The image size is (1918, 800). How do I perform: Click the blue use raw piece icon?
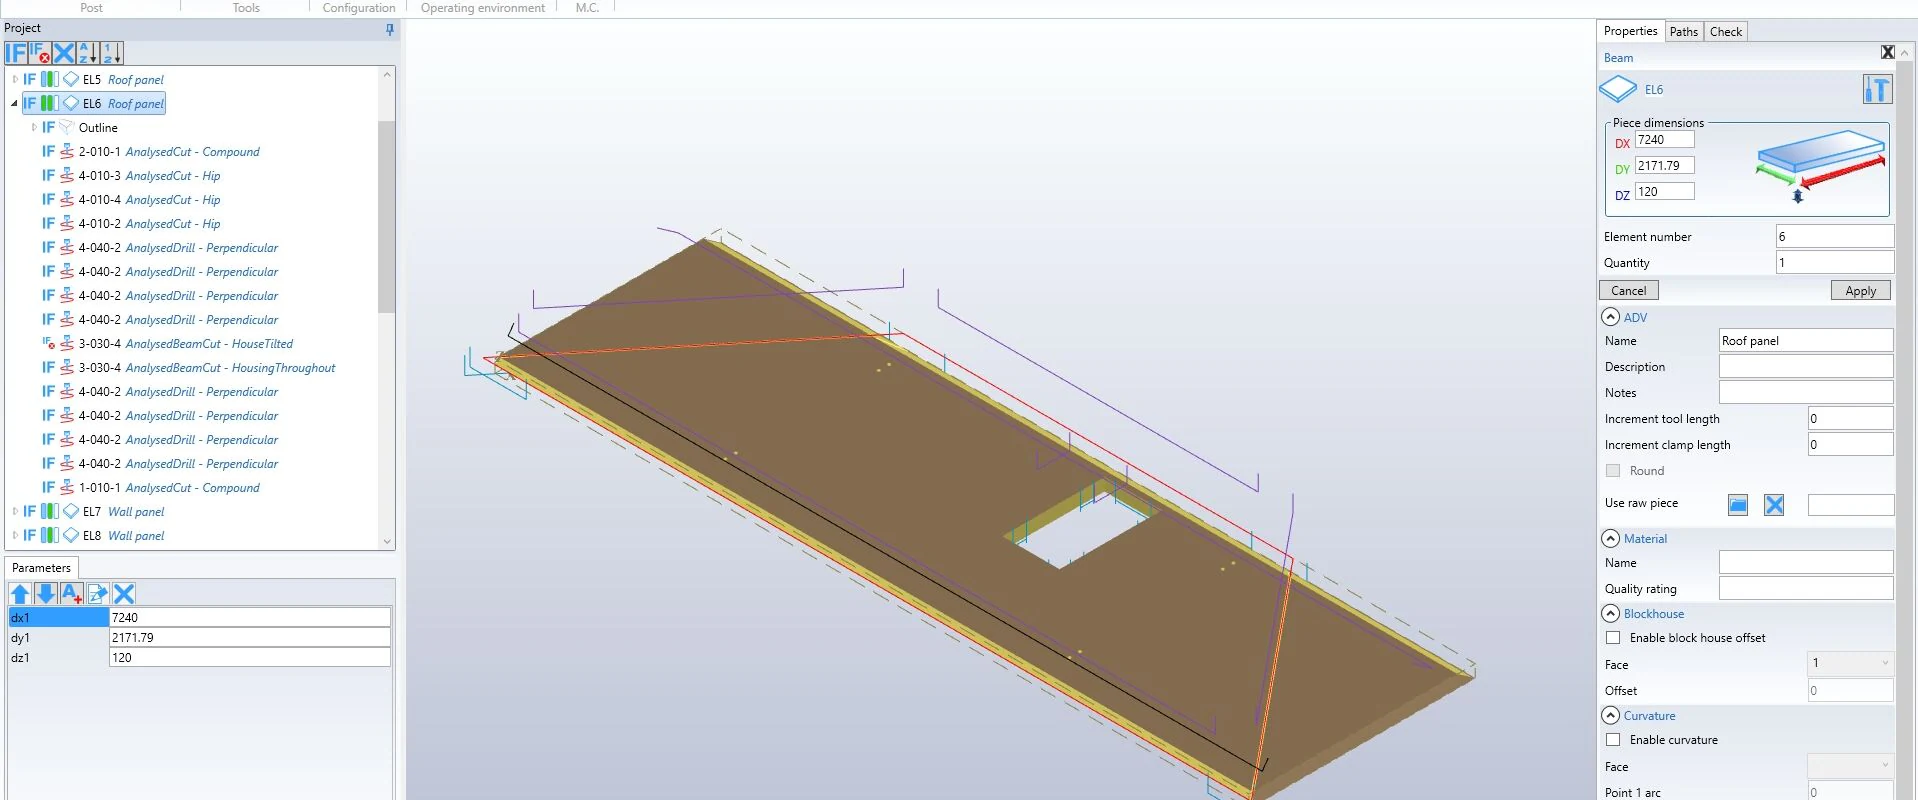pos(1738,505)
